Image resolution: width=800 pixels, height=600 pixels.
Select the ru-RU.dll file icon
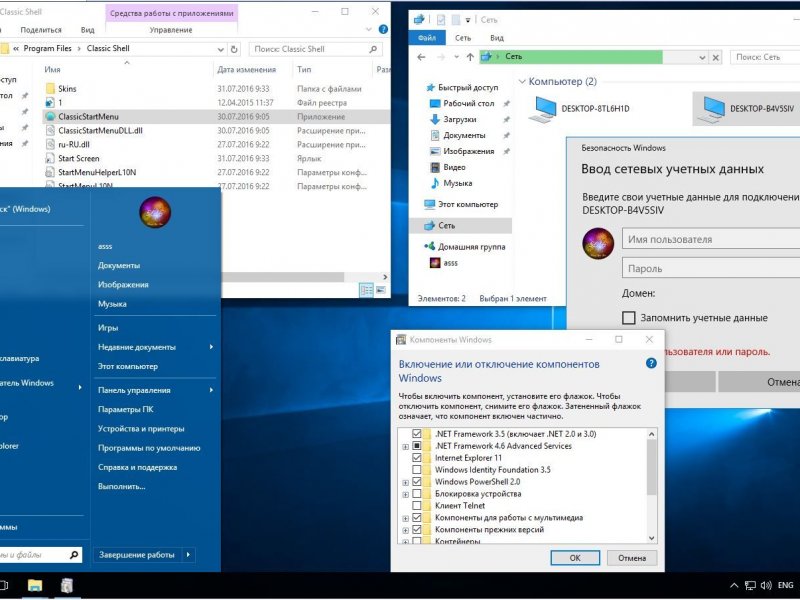coord(50,144)
